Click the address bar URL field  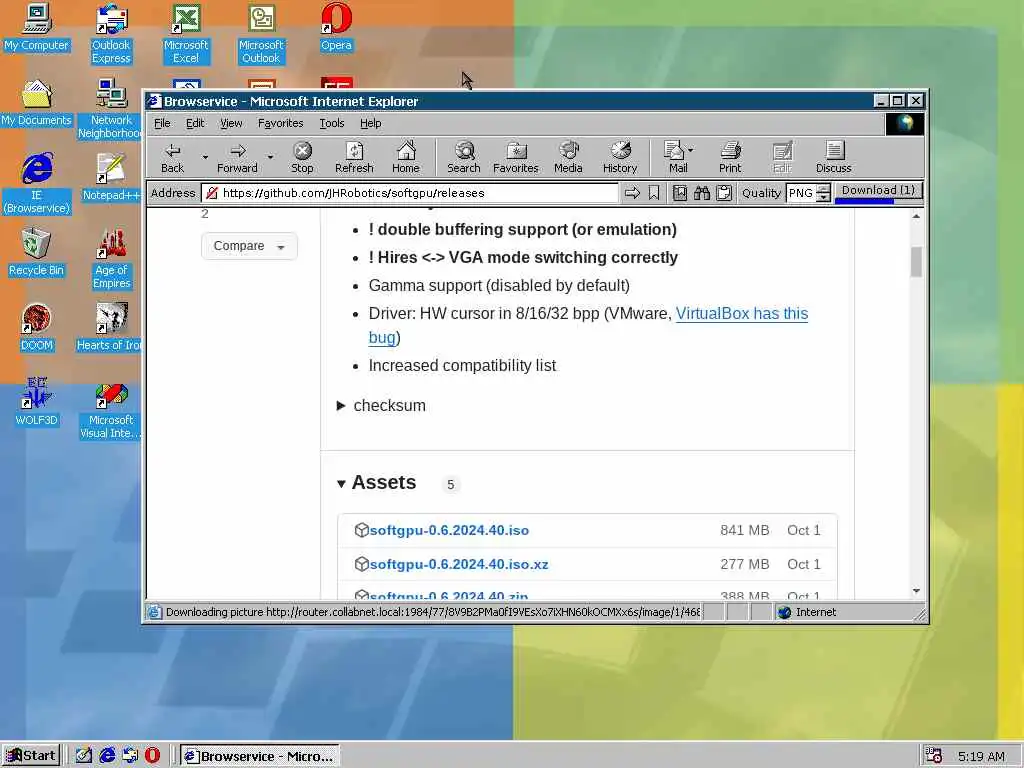point(409,193)
